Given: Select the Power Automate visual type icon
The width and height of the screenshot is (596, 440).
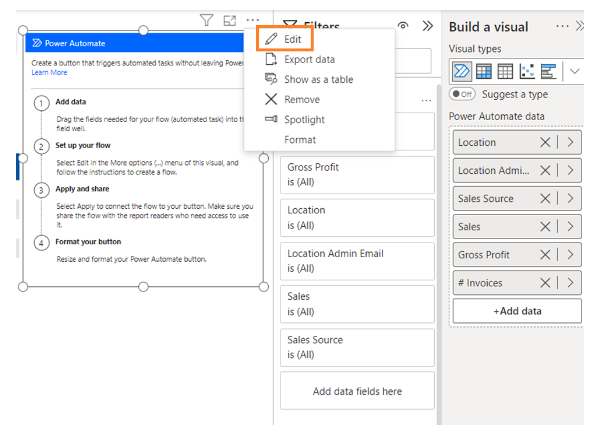Looking at the screenshot, I should (x=462, y=71).
